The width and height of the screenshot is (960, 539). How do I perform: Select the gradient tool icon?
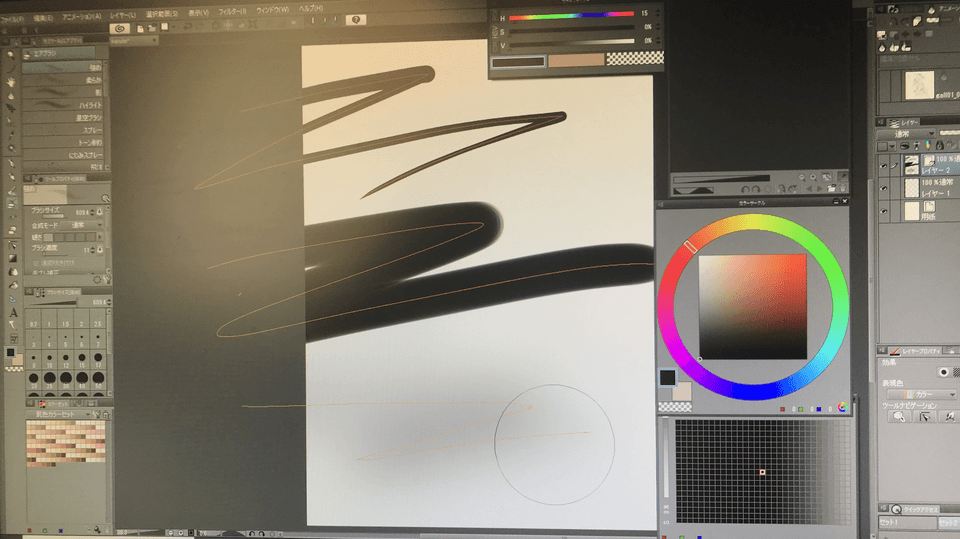[13, 258]
